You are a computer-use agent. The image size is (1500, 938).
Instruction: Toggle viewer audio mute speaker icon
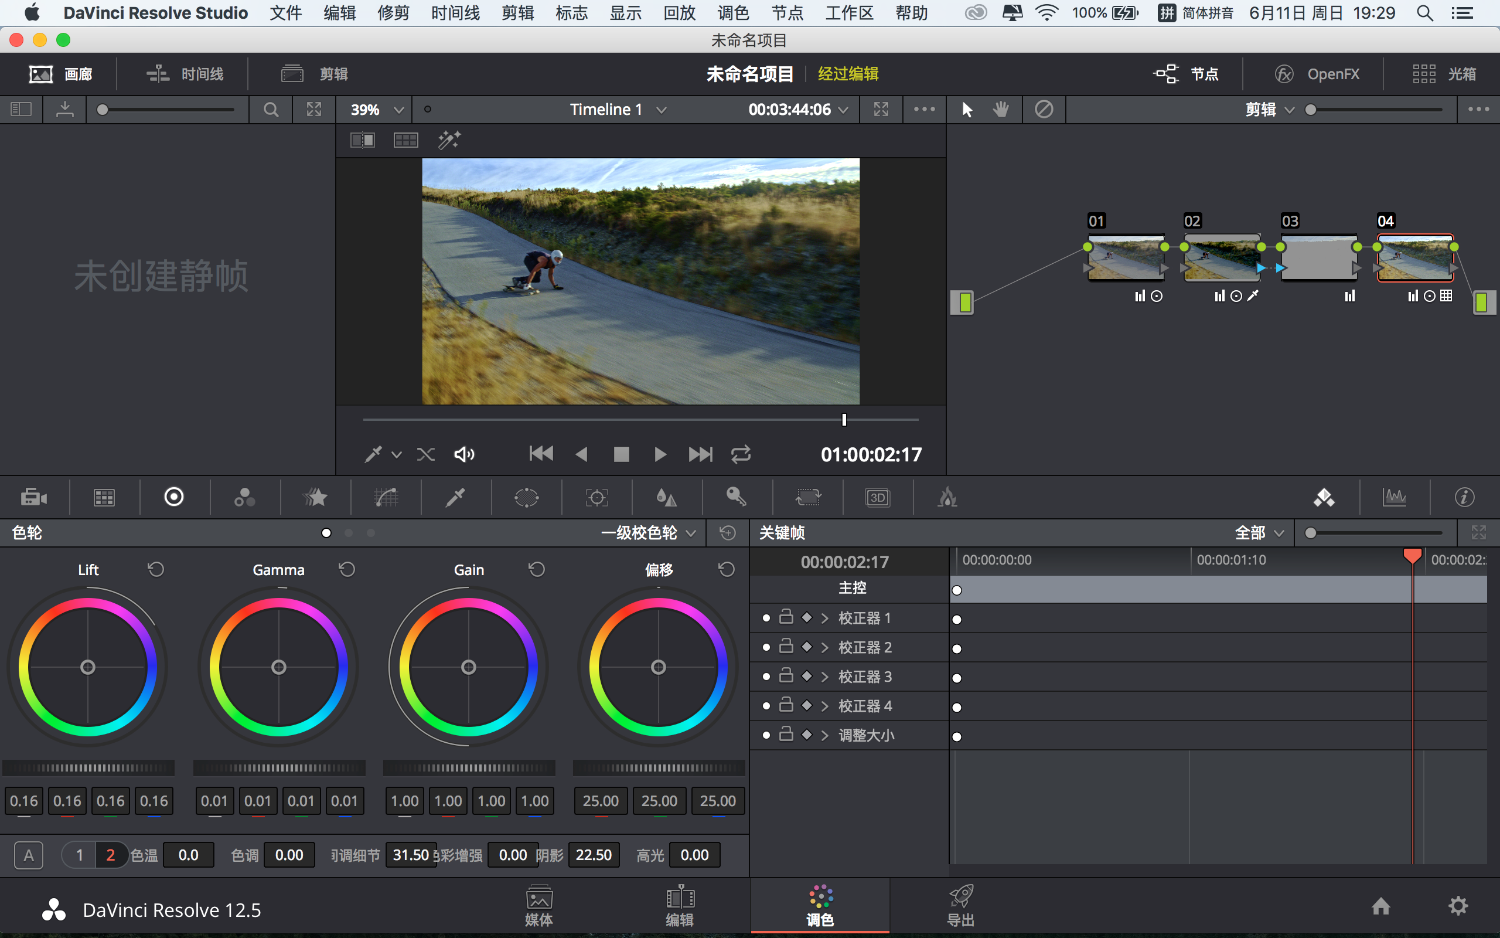(x=464, y=454)
